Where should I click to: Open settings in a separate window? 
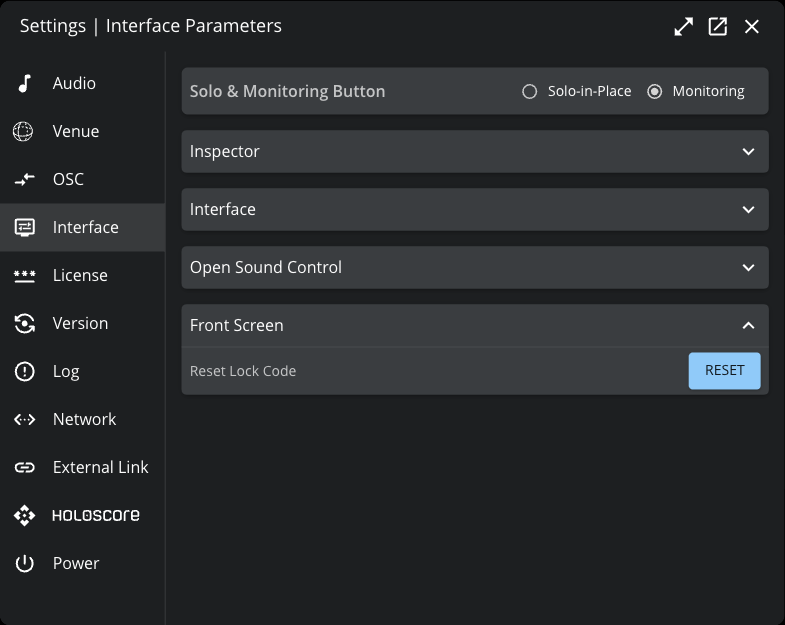pyautogui.click(x=717, y=27)
